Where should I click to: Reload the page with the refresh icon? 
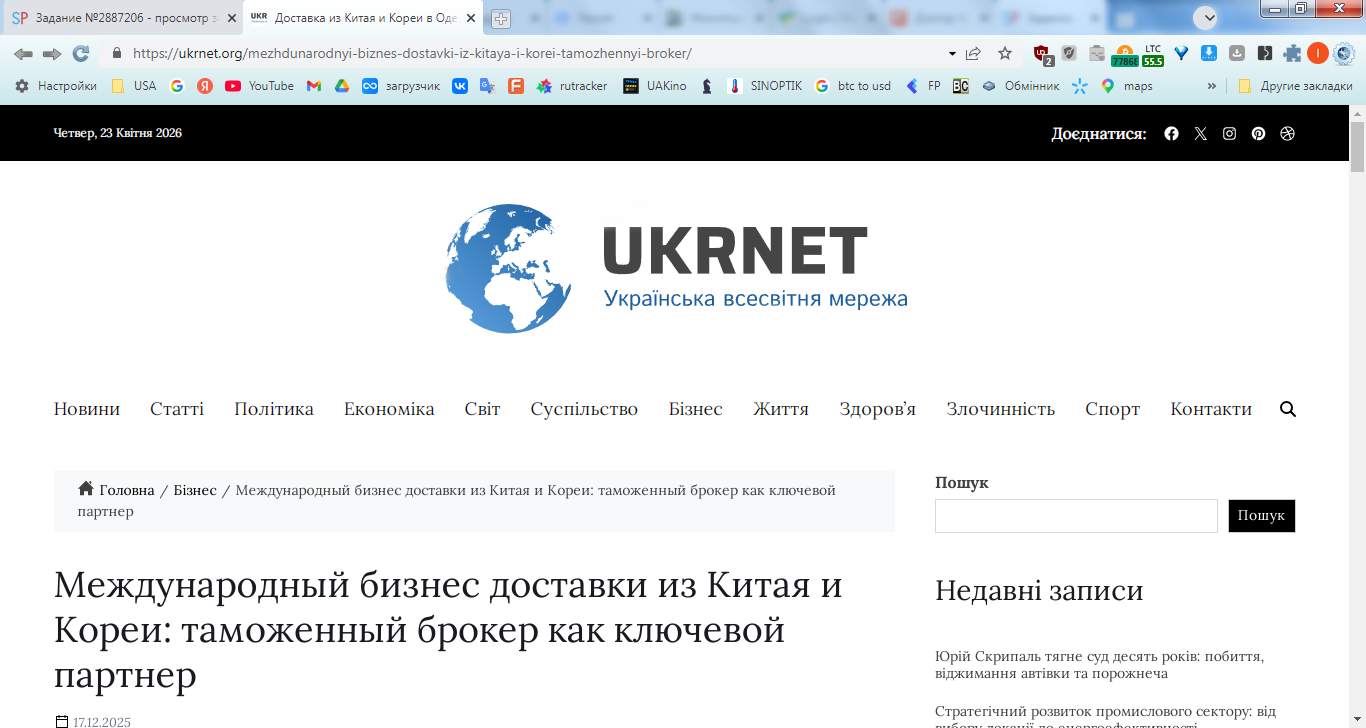click(x=81, y=53)
